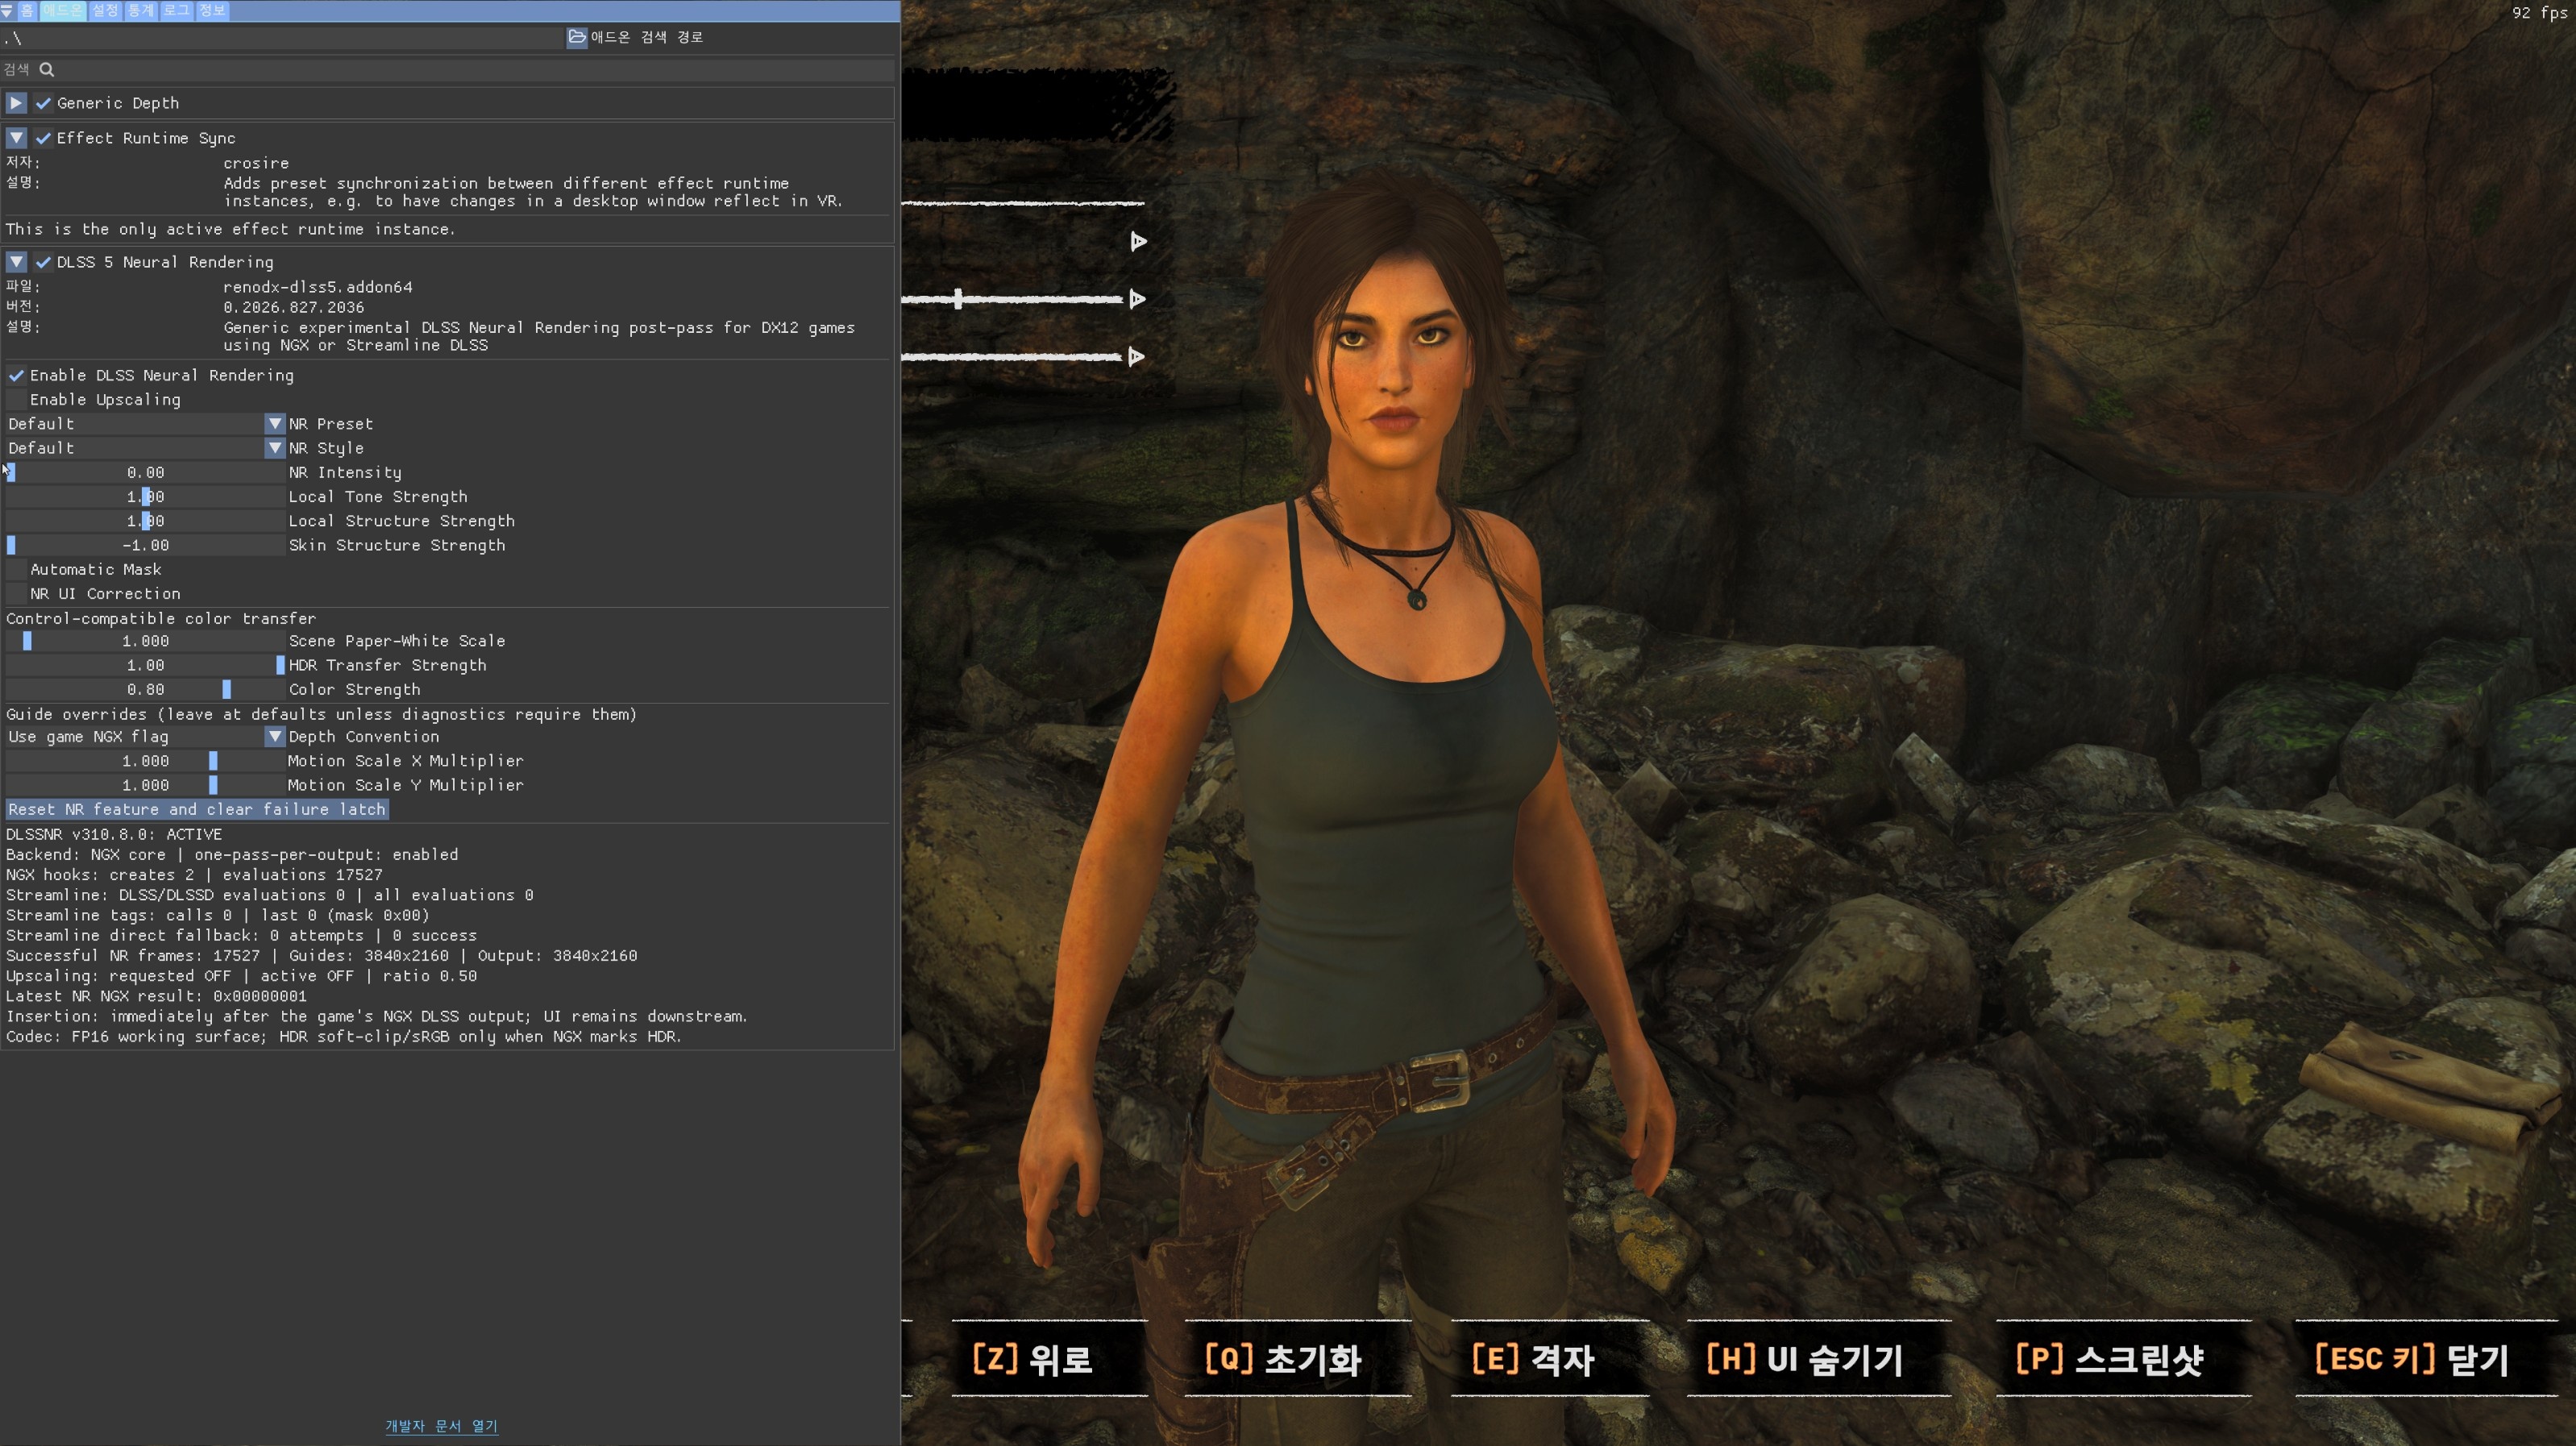The width and height of the screenshot is (2576, 1446).
Task: Open the 개발자 문서 열기 link
Action: coord(442,1426)
